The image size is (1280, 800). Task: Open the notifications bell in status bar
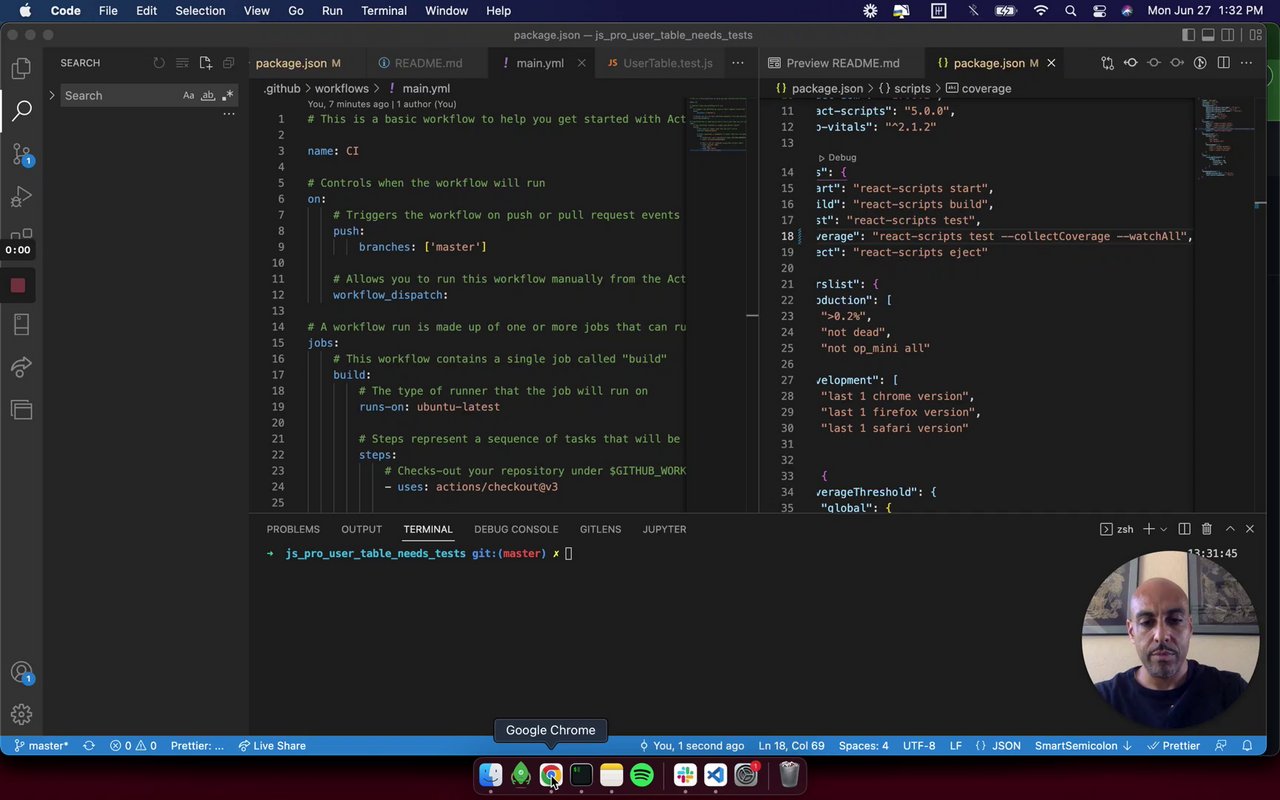(x=1247, y=746)
